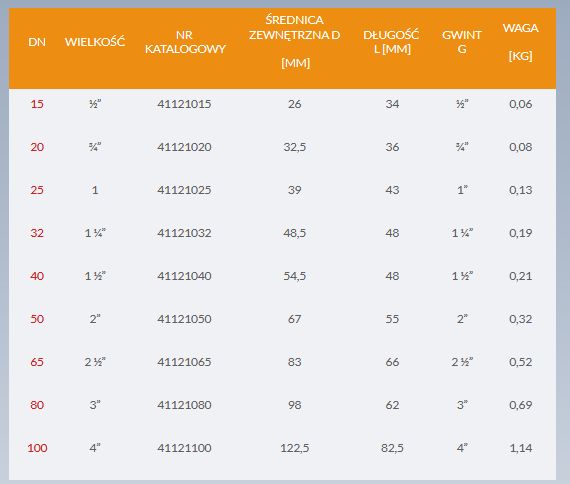Click the DŁUGOŚĆ L [MM] header

(392, 42)
